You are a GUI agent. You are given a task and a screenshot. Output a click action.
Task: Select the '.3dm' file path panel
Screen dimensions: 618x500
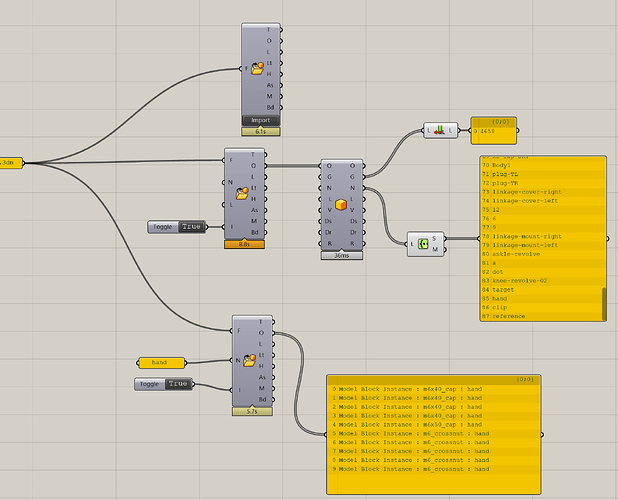(11, 162)
